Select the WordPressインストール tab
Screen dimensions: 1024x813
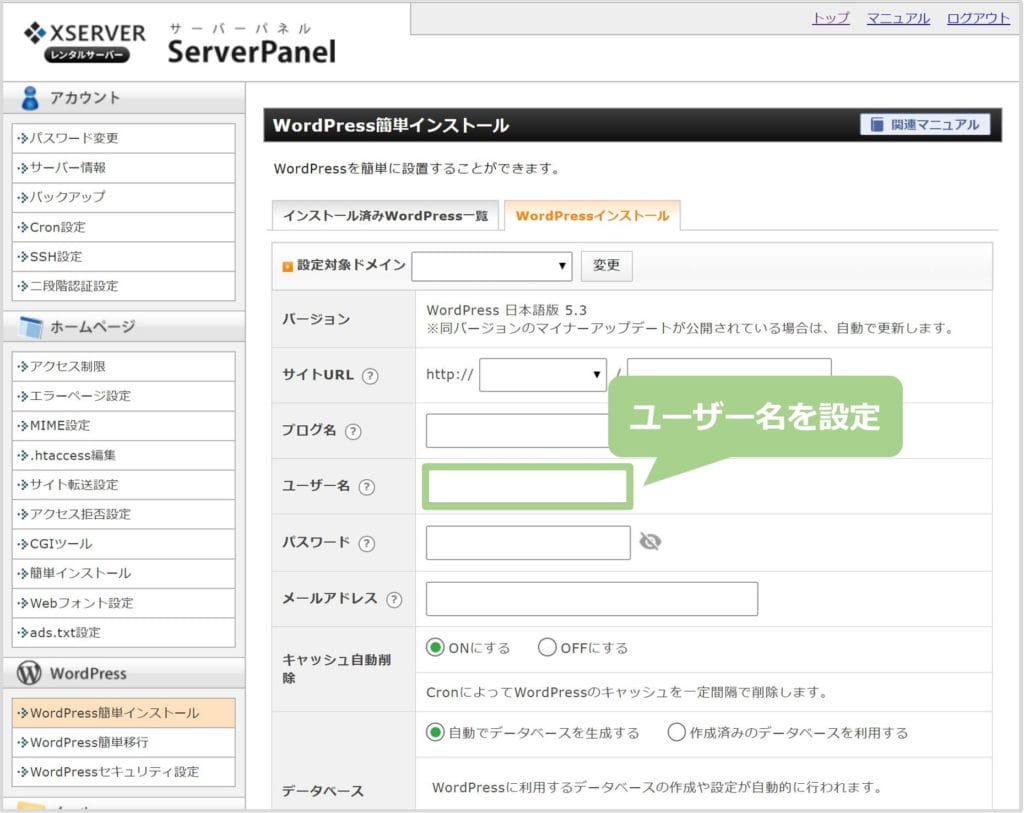point(592,216)
